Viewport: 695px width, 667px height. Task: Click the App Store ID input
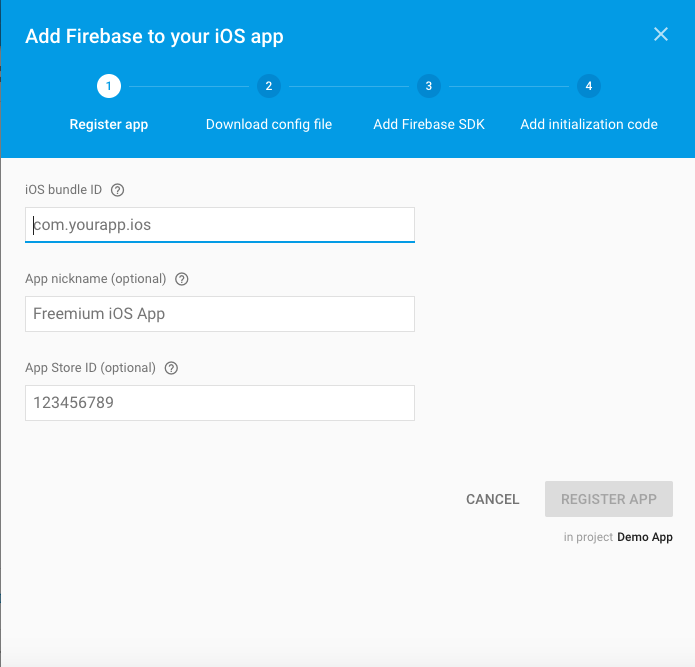220,403
